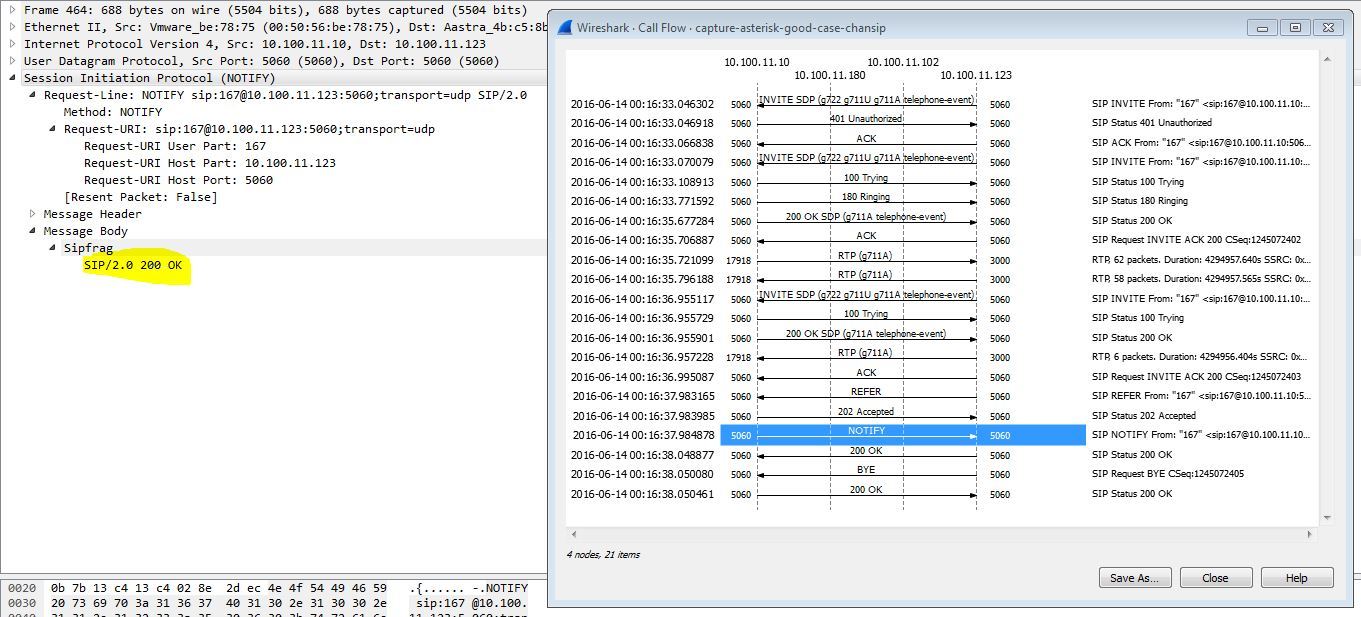1361x617 pixels.
Task: Click the scroll right arrow under flow diagram
Action: pos(1309,534)
